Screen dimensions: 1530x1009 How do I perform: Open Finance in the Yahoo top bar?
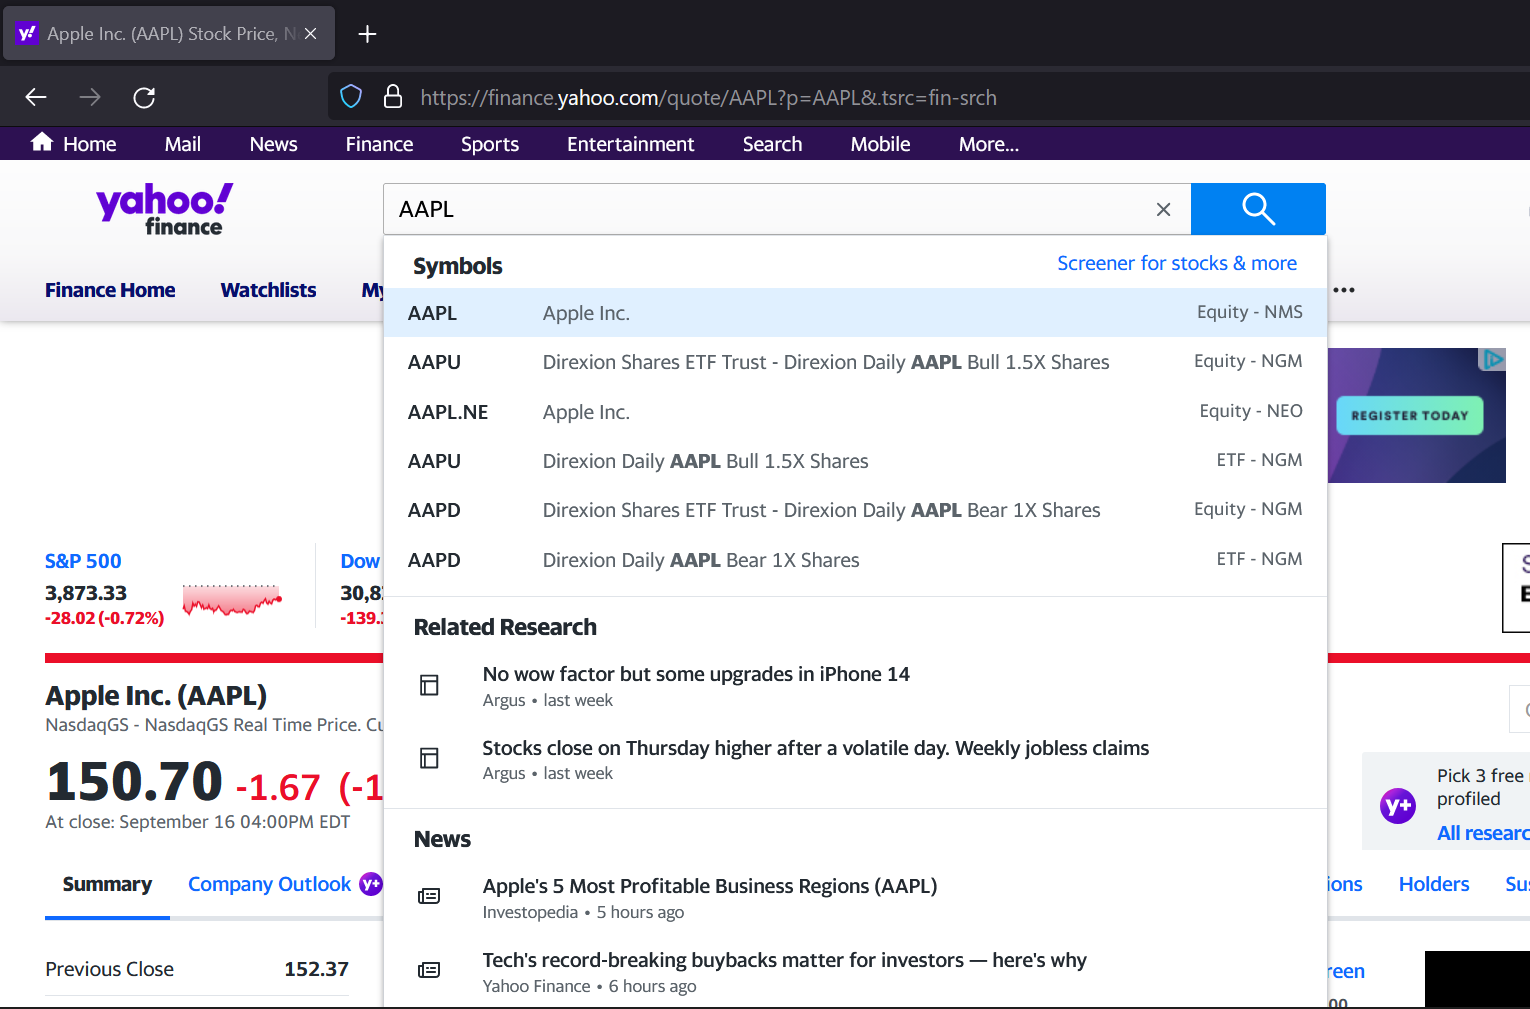coord(379,144)
